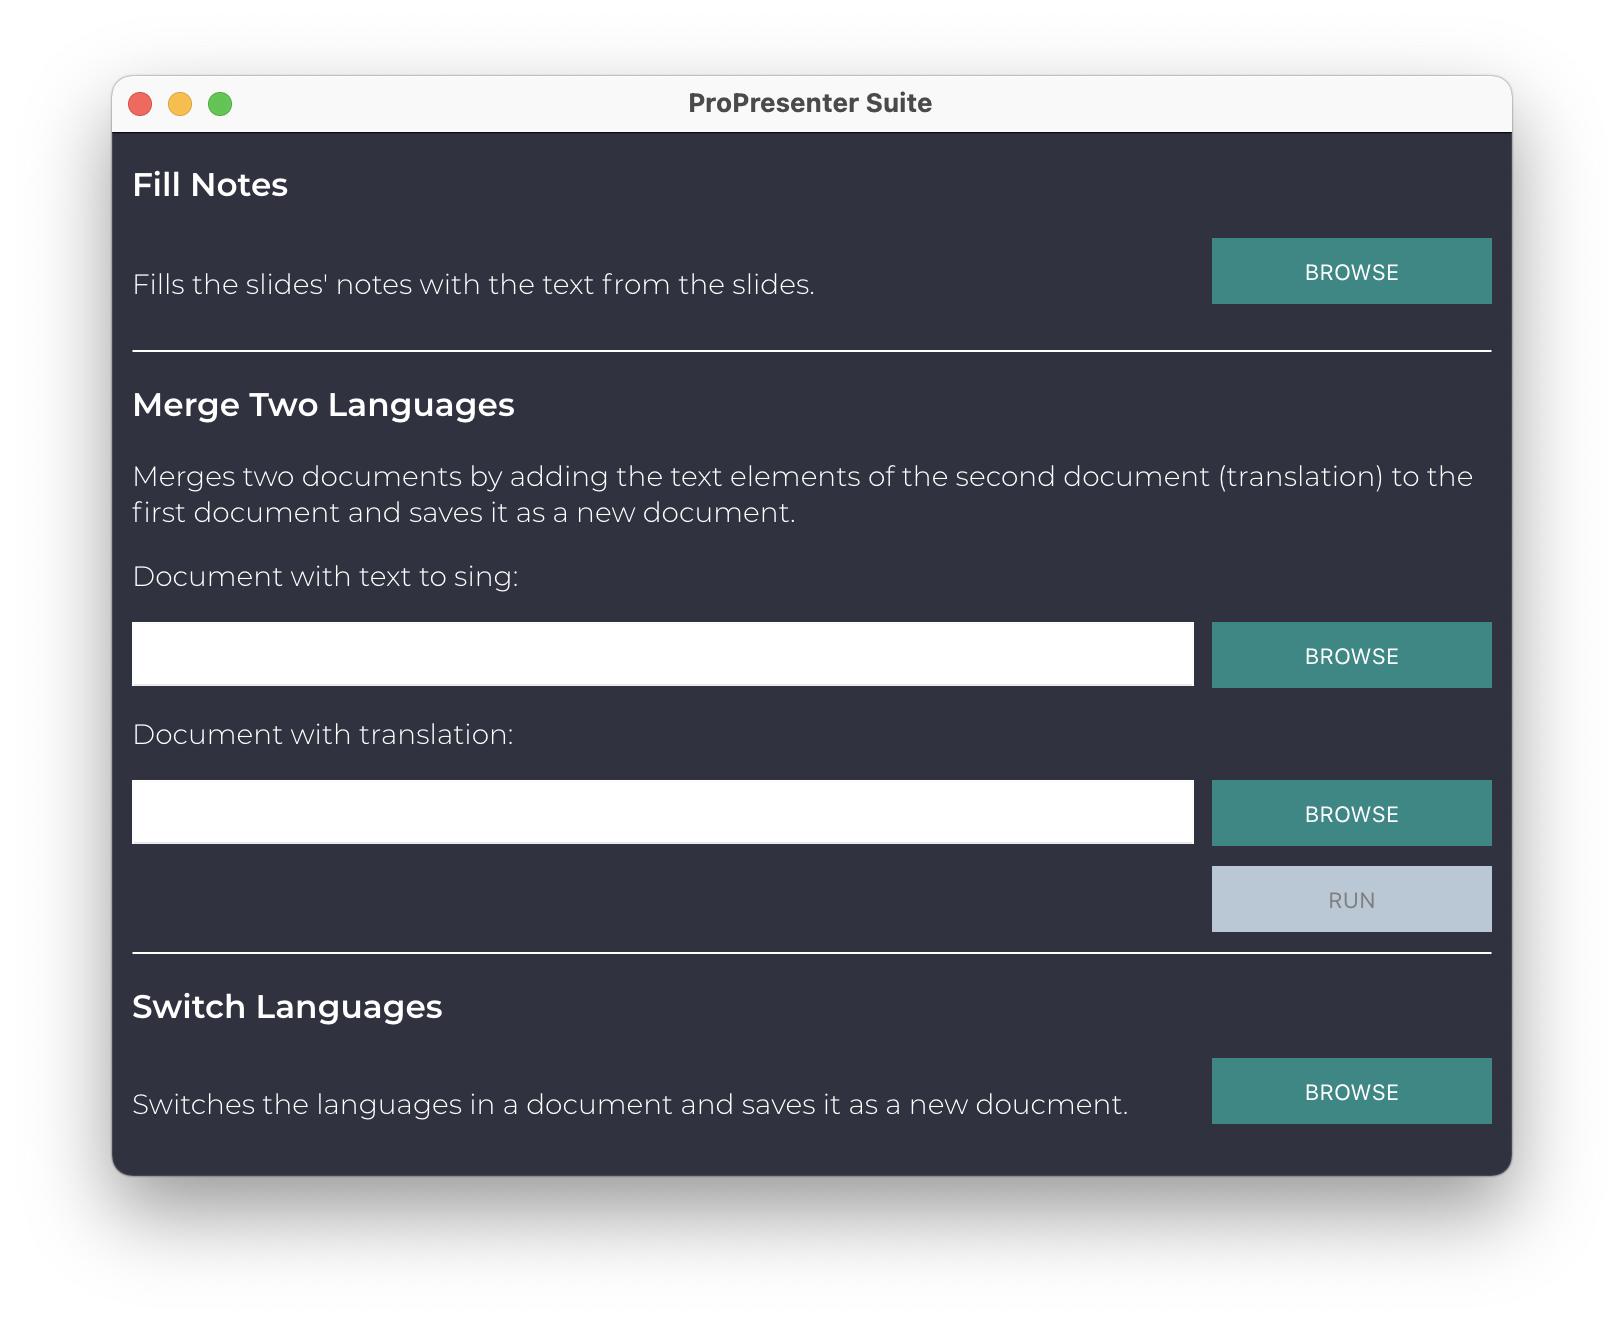The image size is (1624, 1324).
Task: Click Browse button in Switch Languages section
Action: point(1351,1091)
